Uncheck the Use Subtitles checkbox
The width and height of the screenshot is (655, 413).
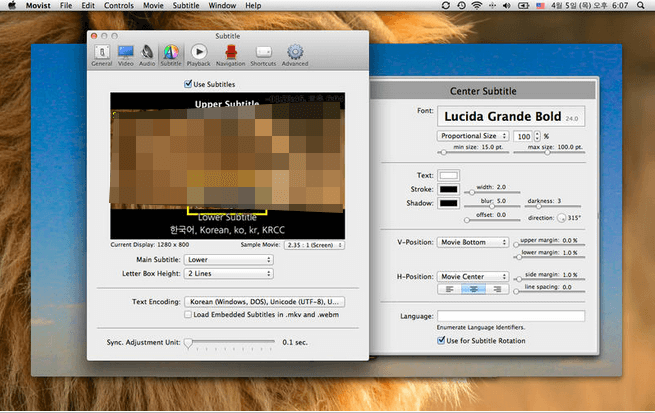point(189,84)
